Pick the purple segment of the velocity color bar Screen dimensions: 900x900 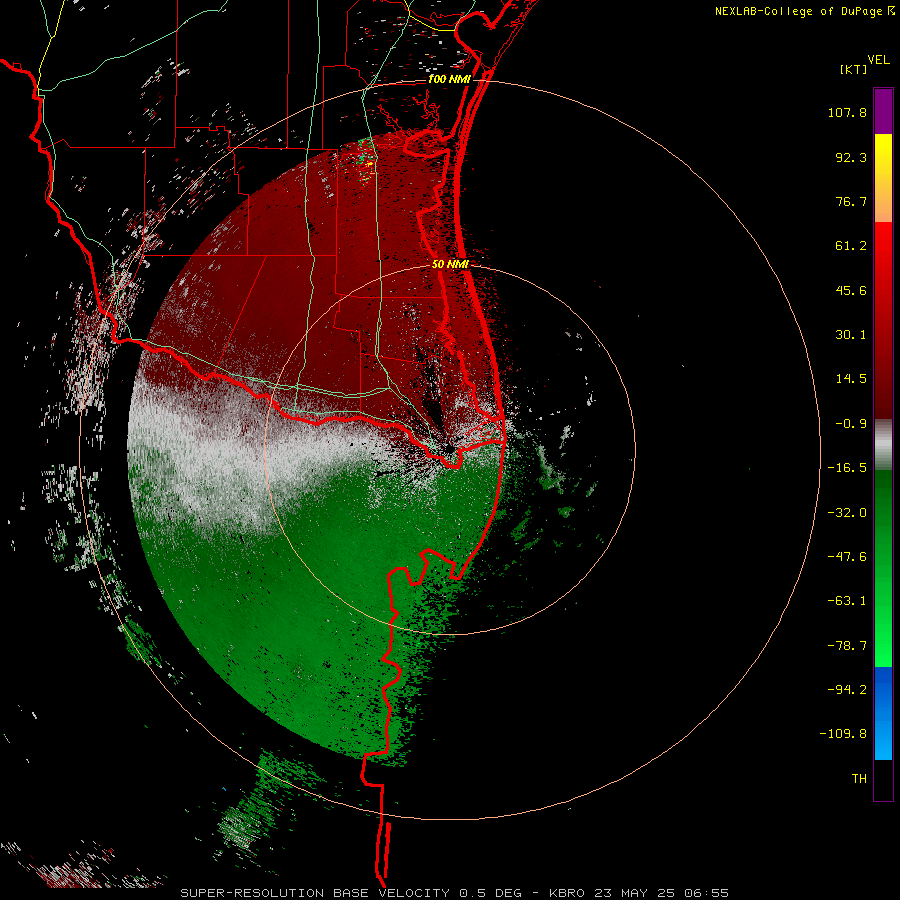[x=883, y=111]
